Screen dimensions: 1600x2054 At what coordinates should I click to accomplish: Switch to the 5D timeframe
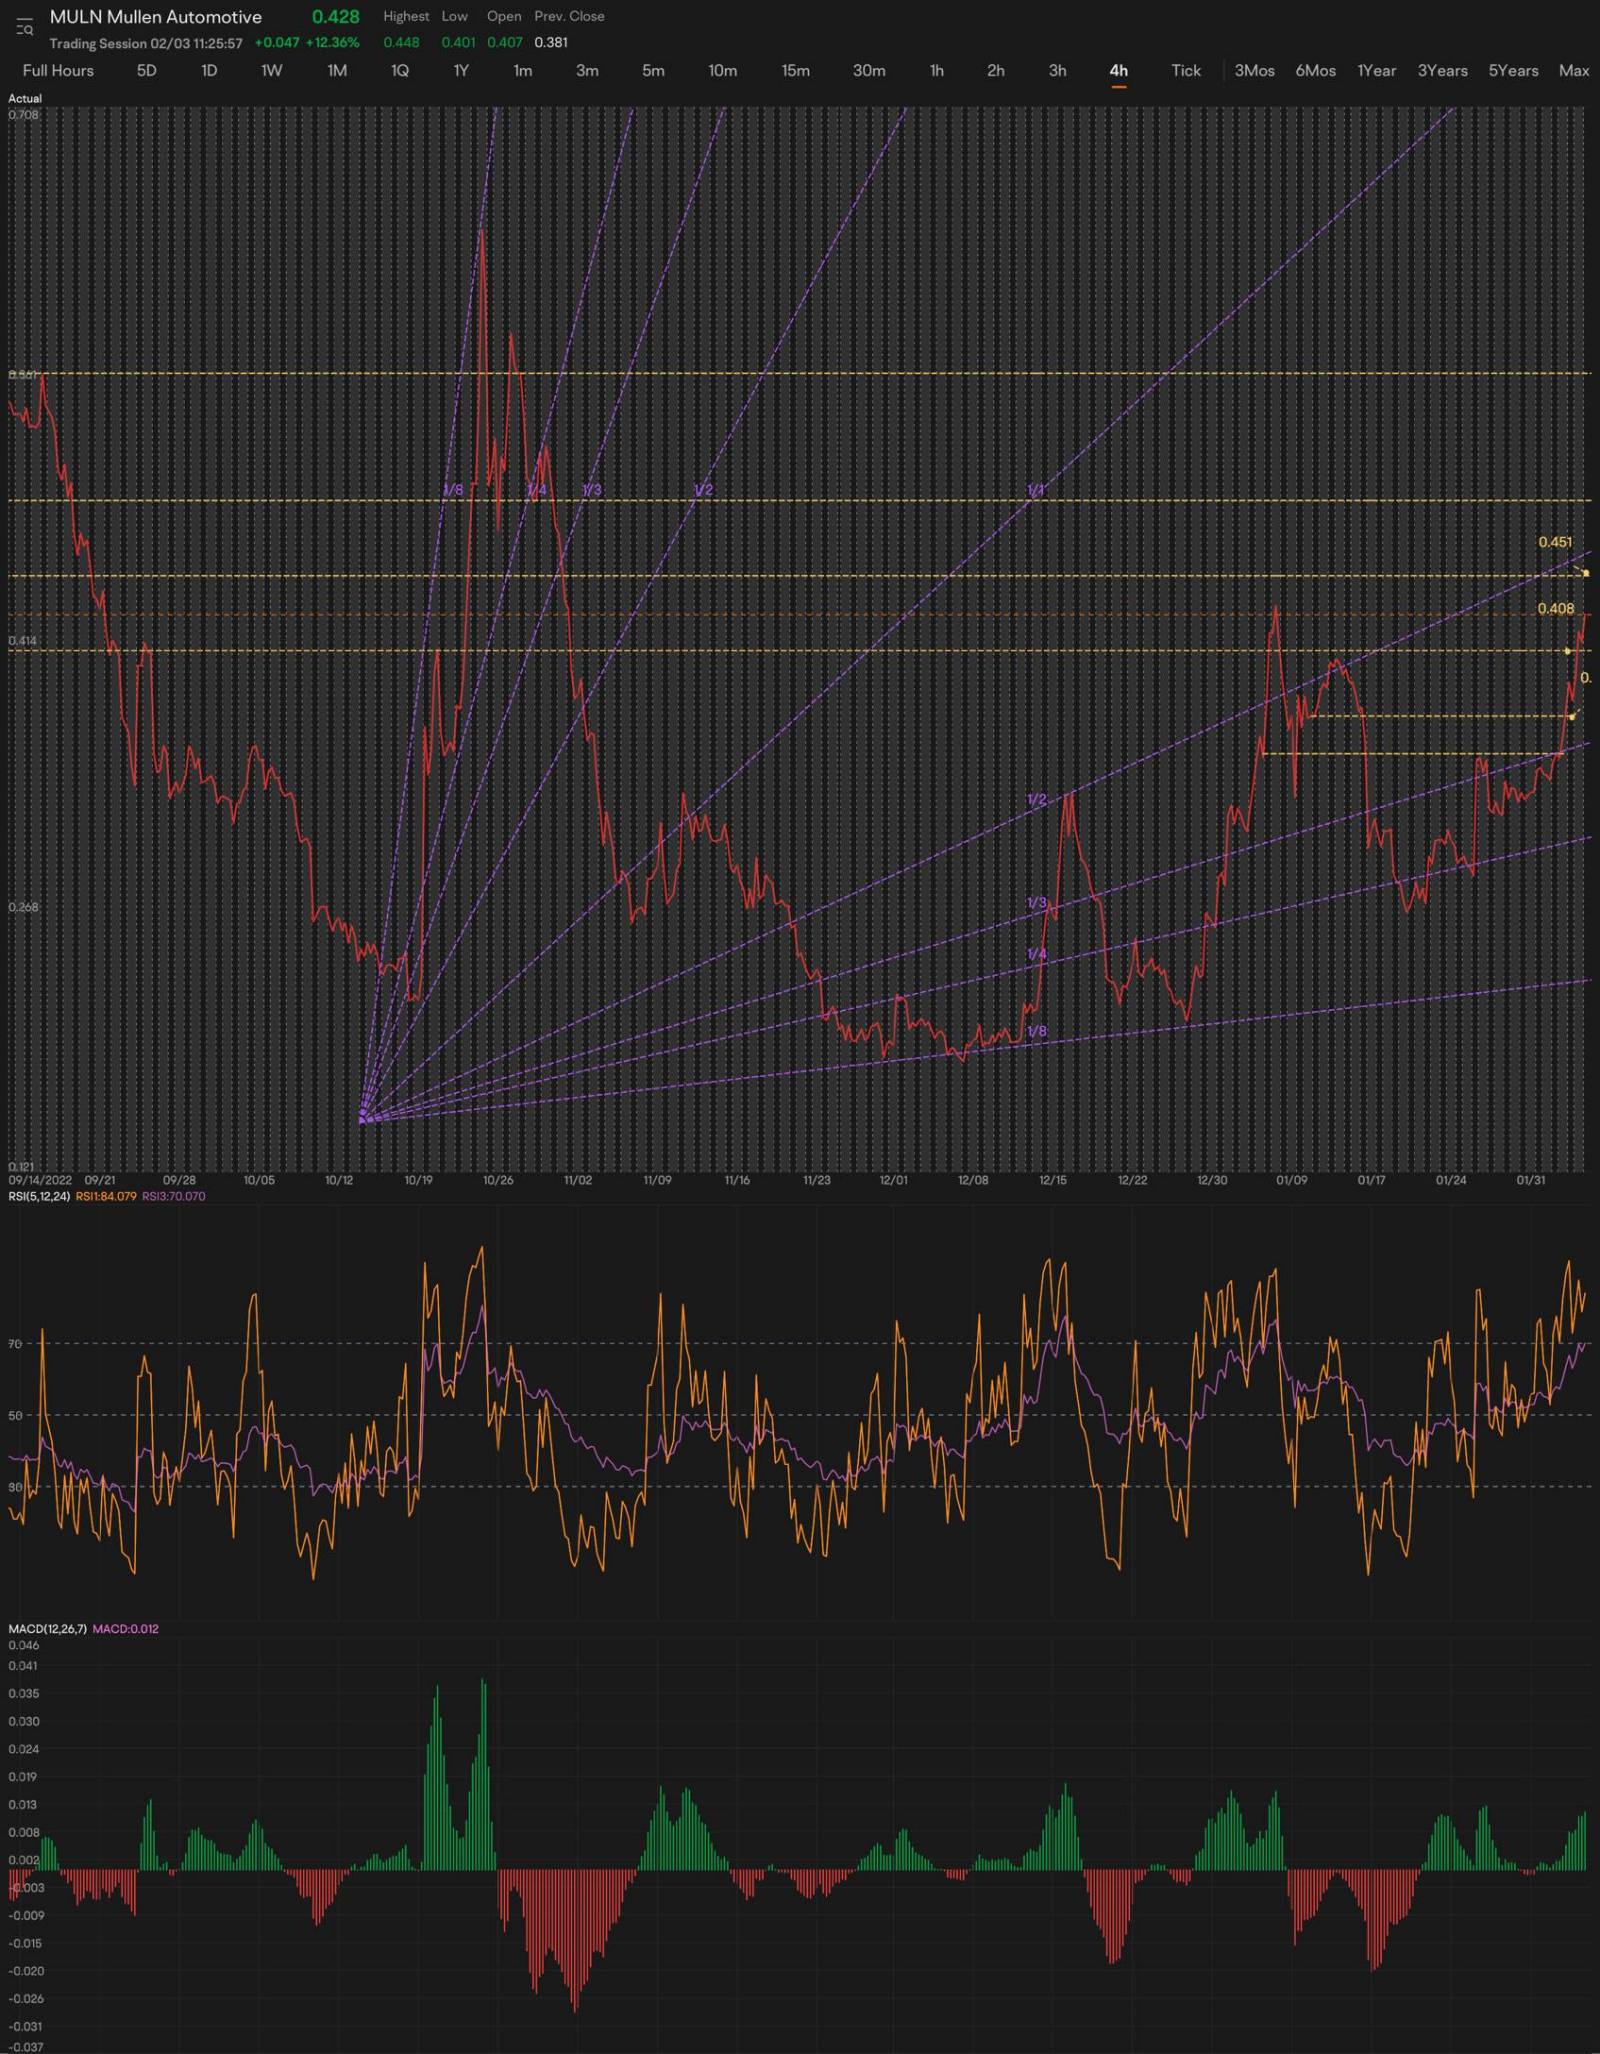(146, 70)
